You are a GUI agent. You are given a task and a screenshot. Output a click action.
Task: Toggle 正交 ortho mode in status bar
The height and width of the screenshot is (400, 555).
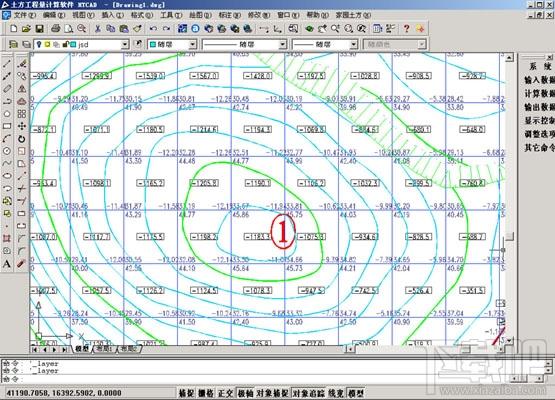point(225,393)
